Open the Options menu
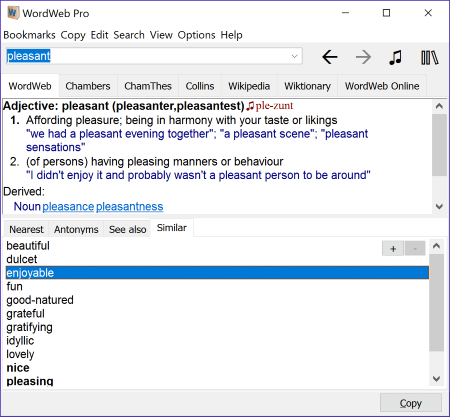Image resolution: width=450 pixels, height=417 pixels. click(x=196, y=35)
